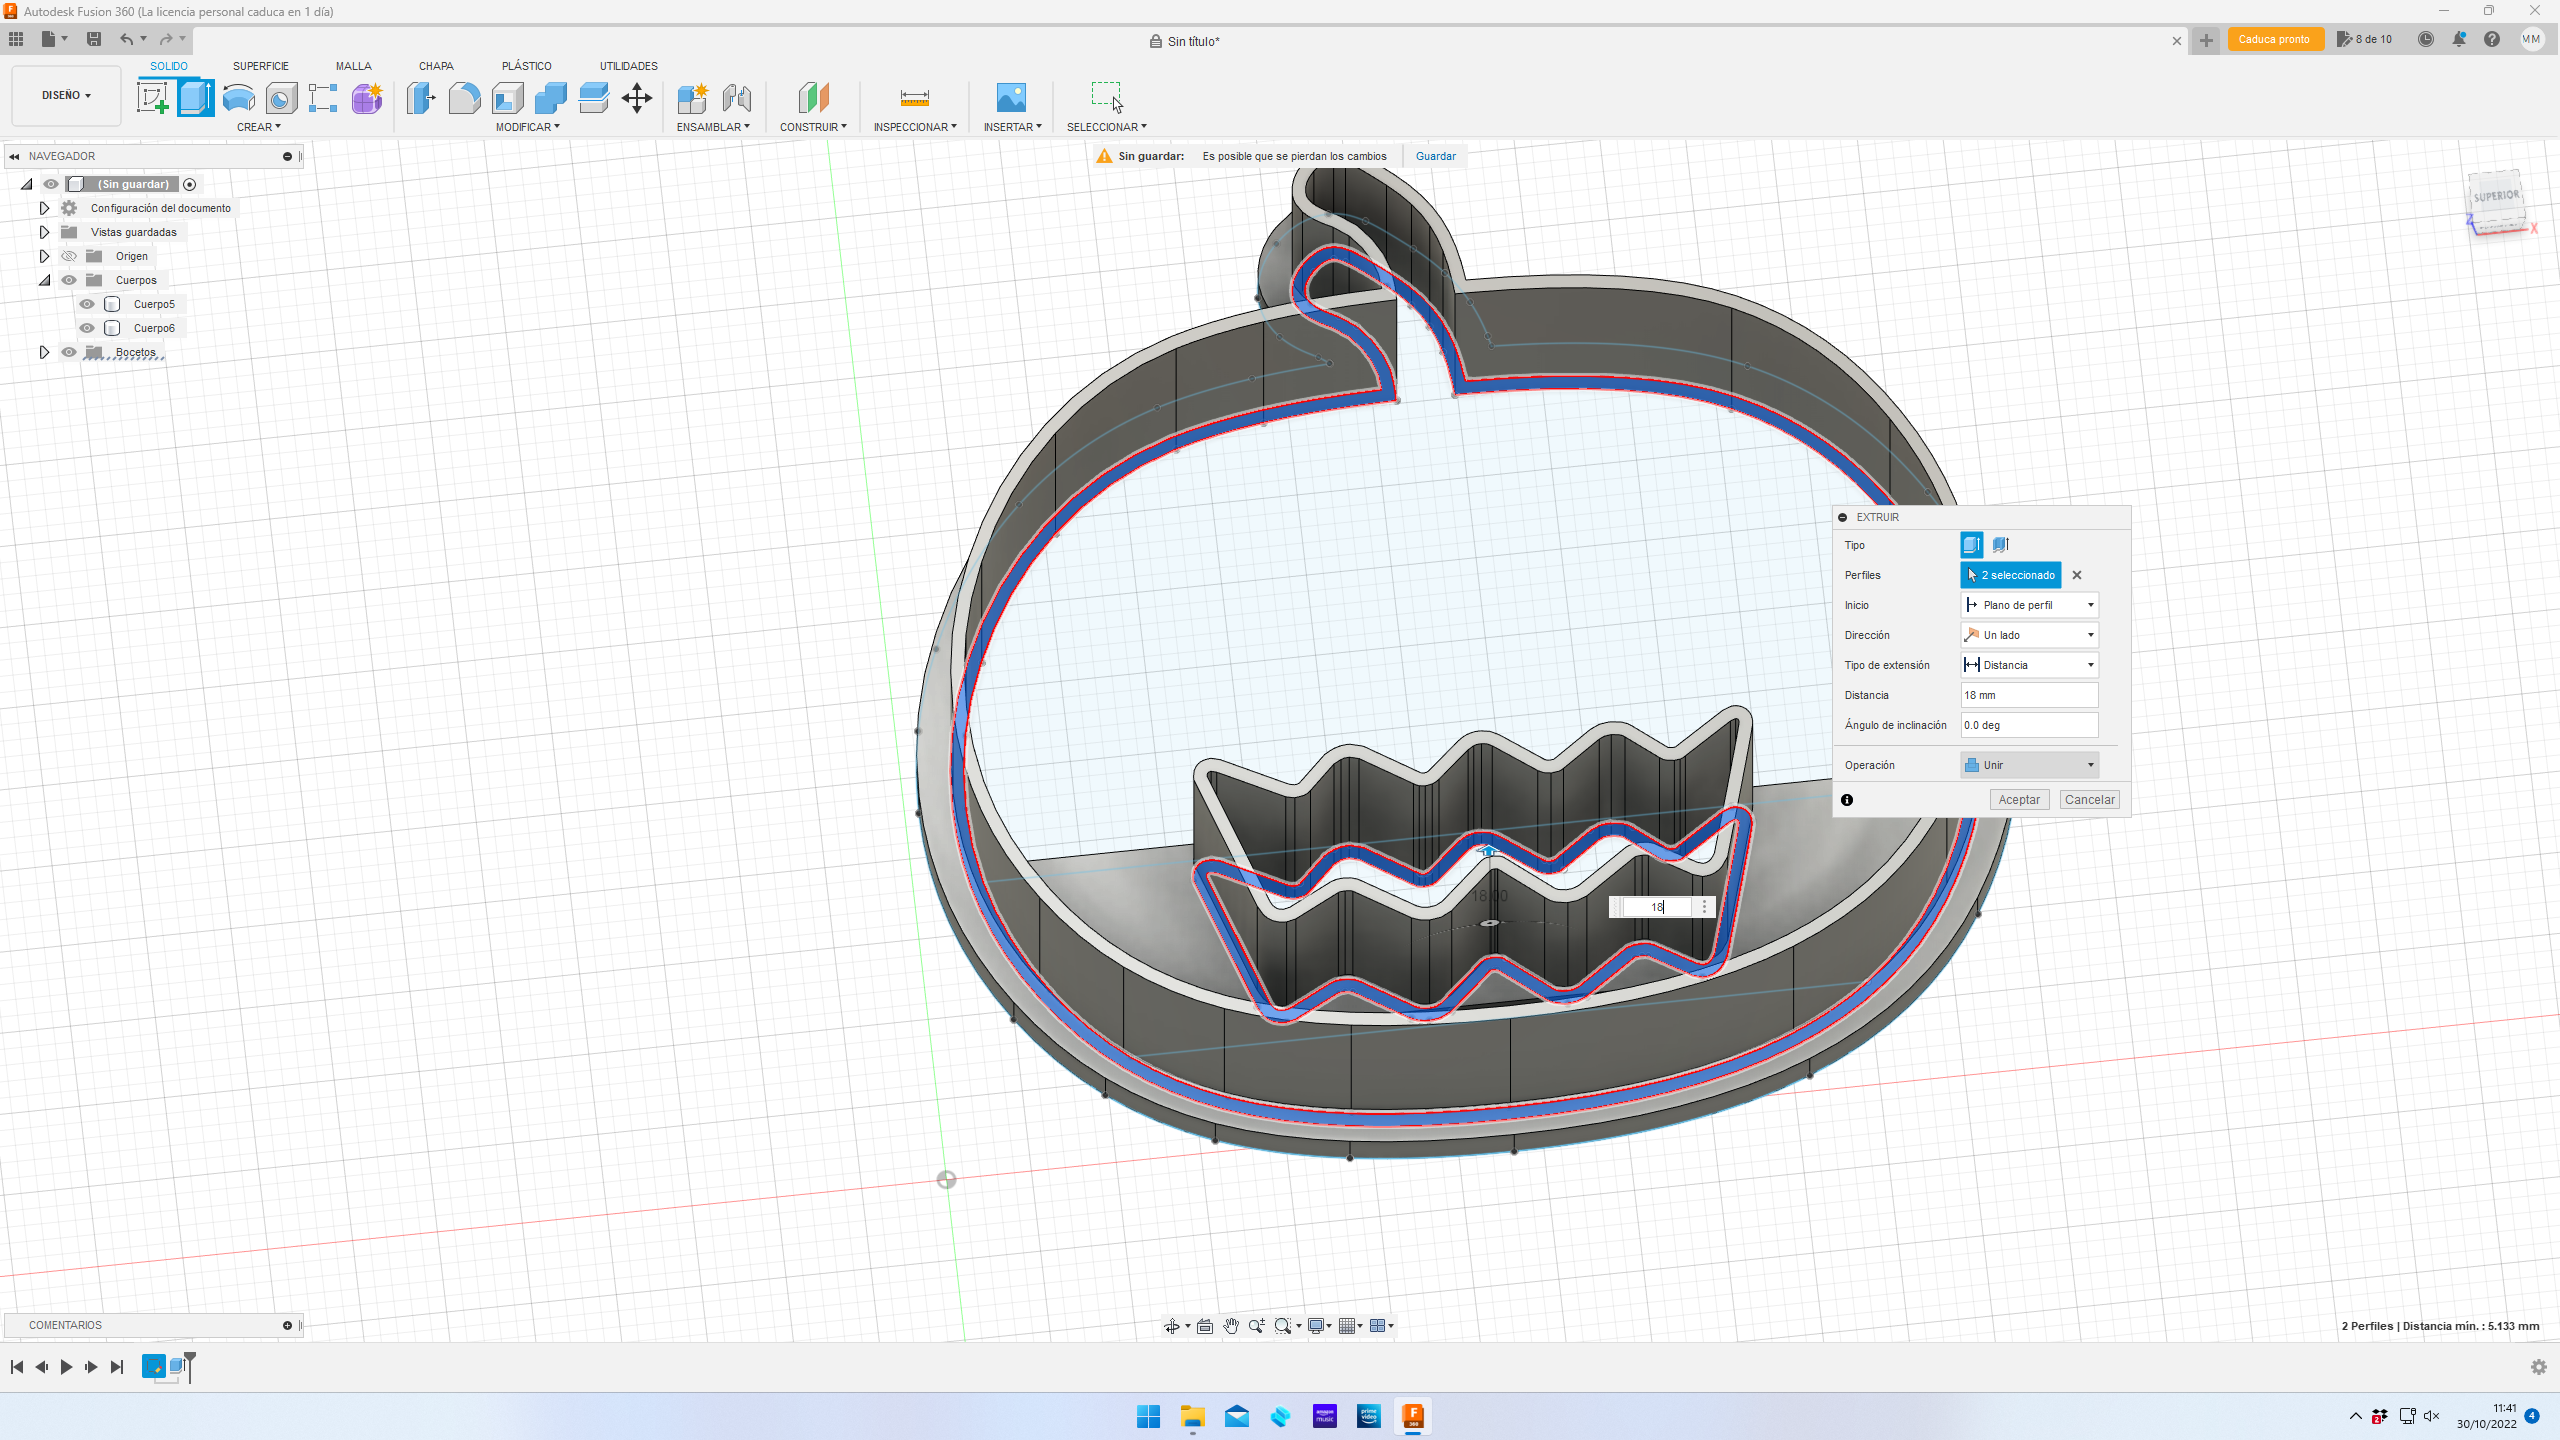Click the Distancia 18 mm input field
Viewport: 2560px width, 1440px height.
(2028, 695)
